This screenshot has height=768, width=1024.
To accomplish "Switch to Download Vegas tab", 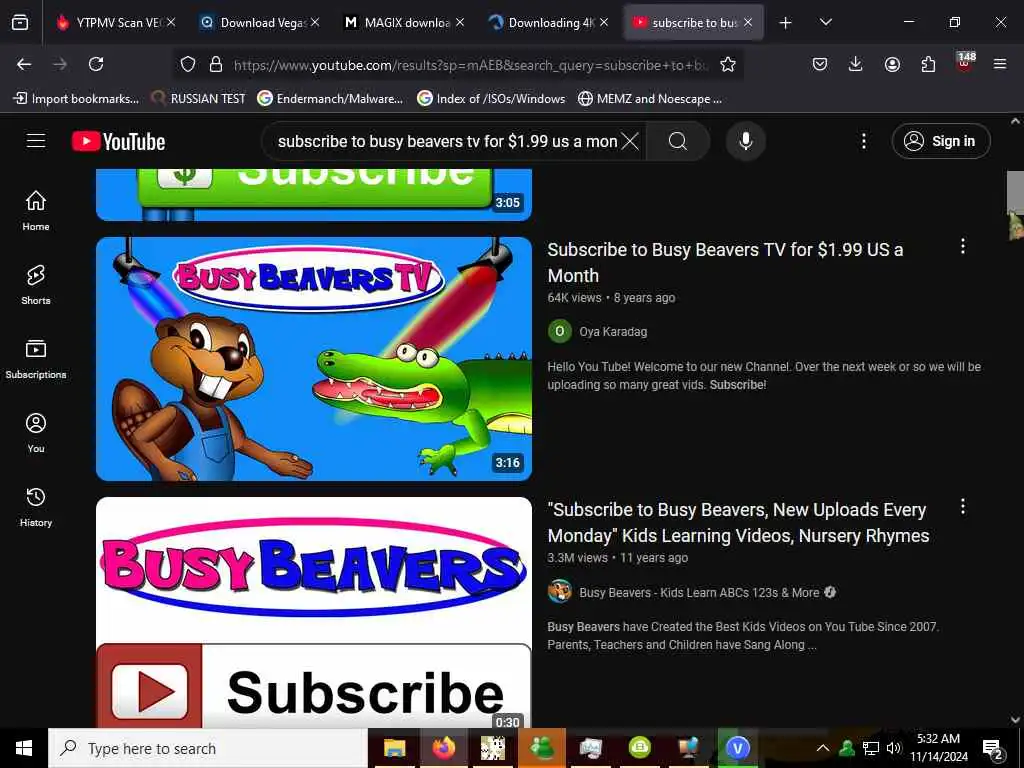I will click(x=257, y=22).
